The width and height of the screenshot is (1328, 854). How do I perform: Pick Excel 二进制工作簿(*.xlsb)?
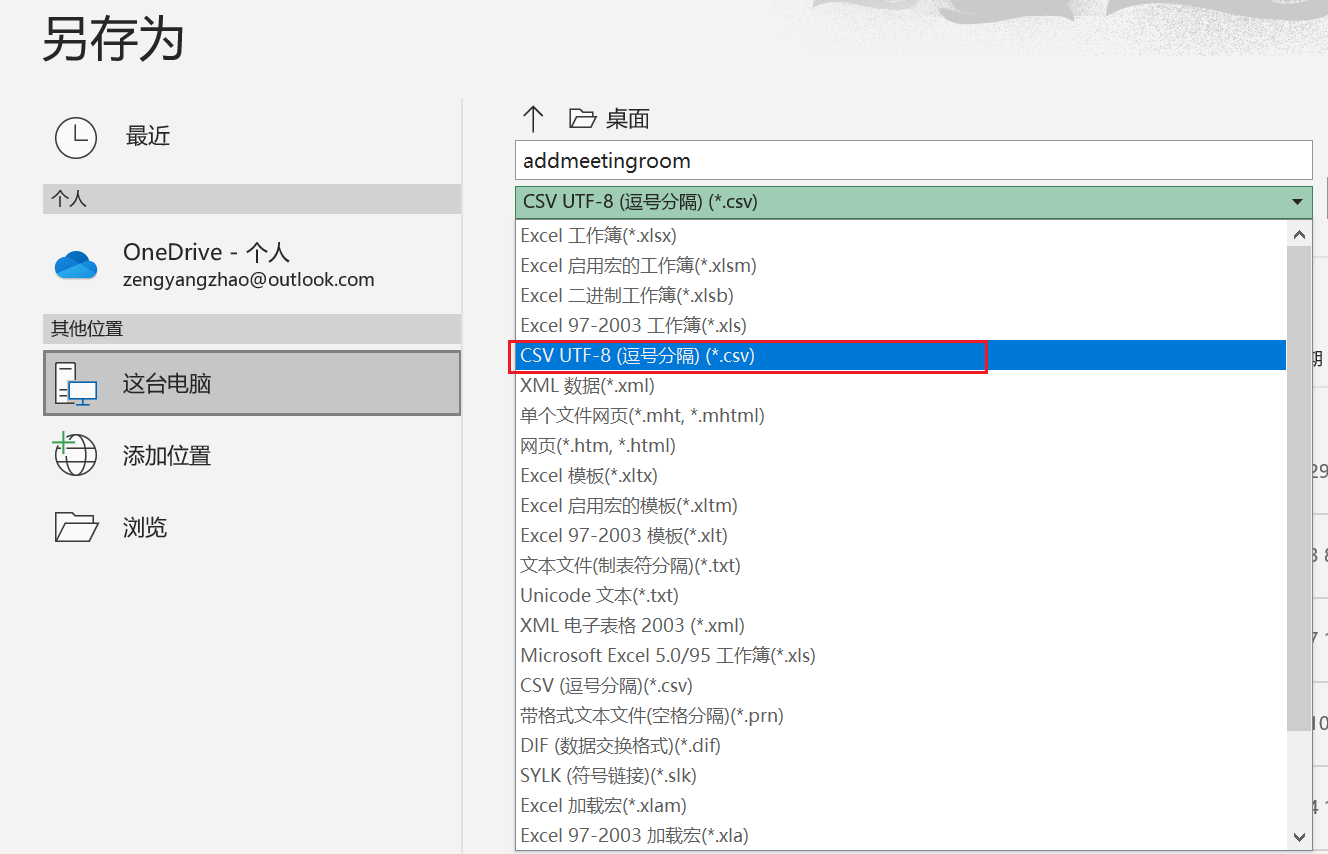pos(901,296)
